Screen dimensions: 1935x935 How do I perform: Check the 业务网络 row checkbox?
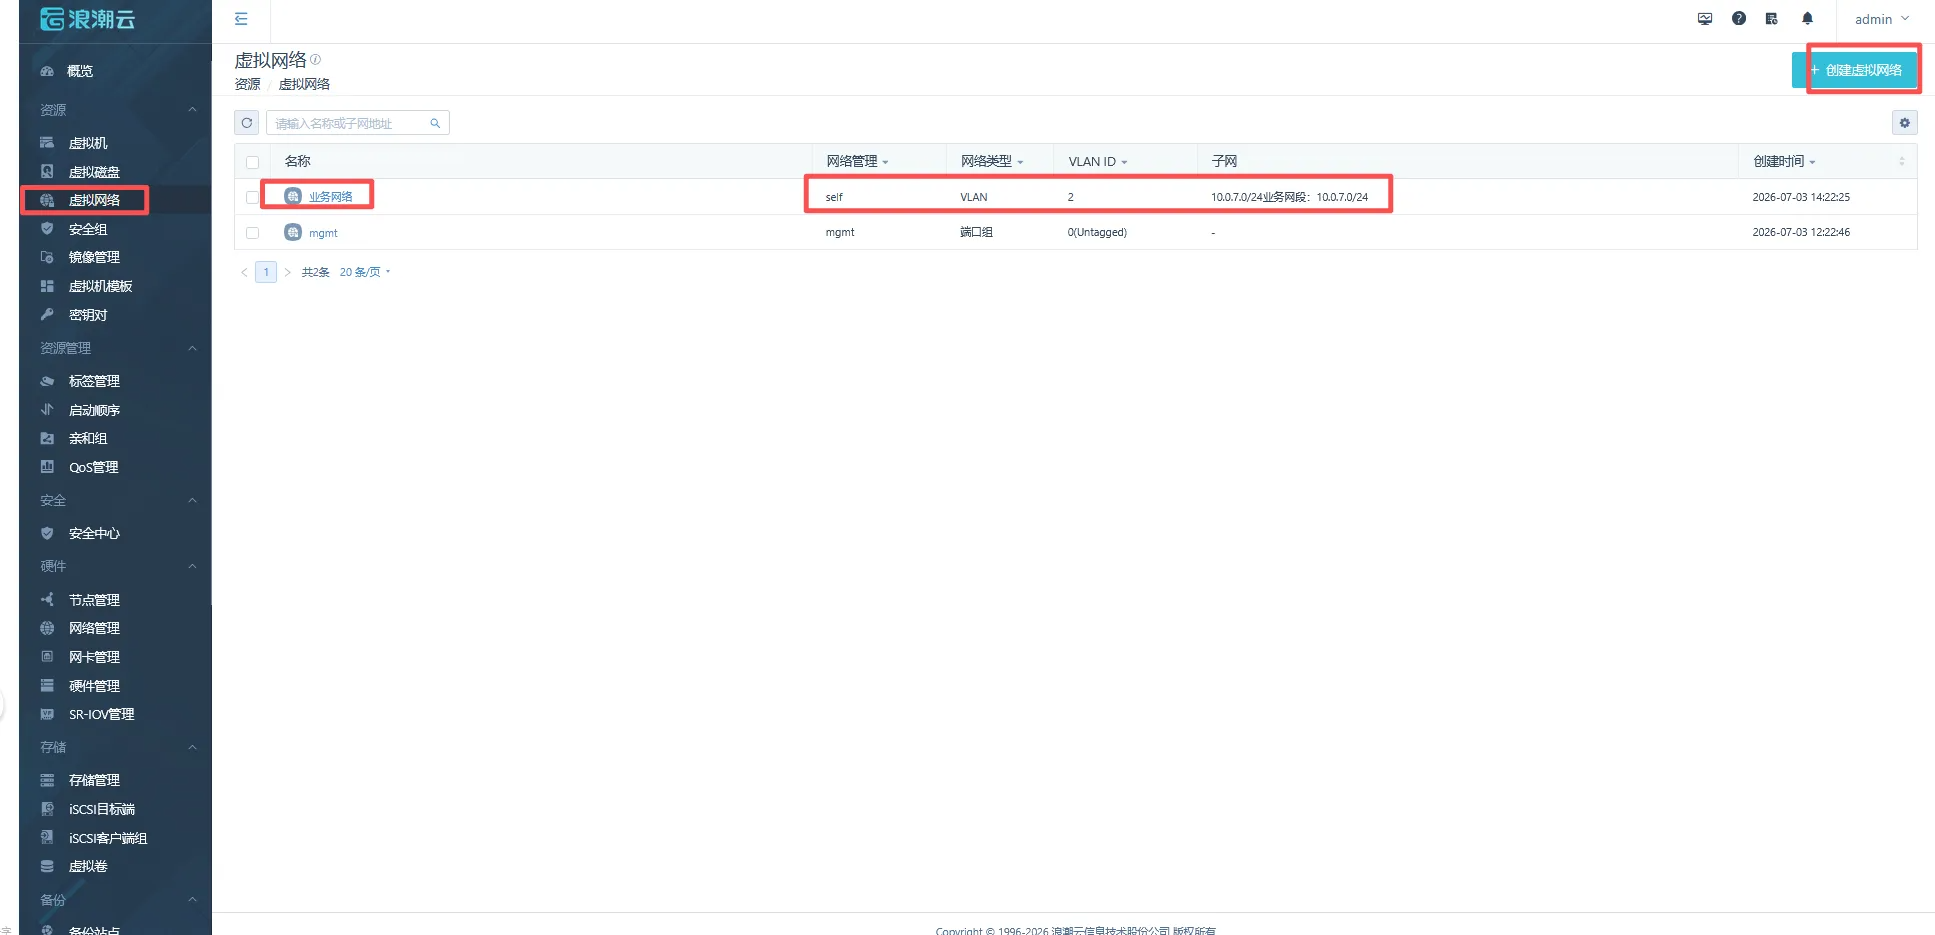[x=252, y=197]
